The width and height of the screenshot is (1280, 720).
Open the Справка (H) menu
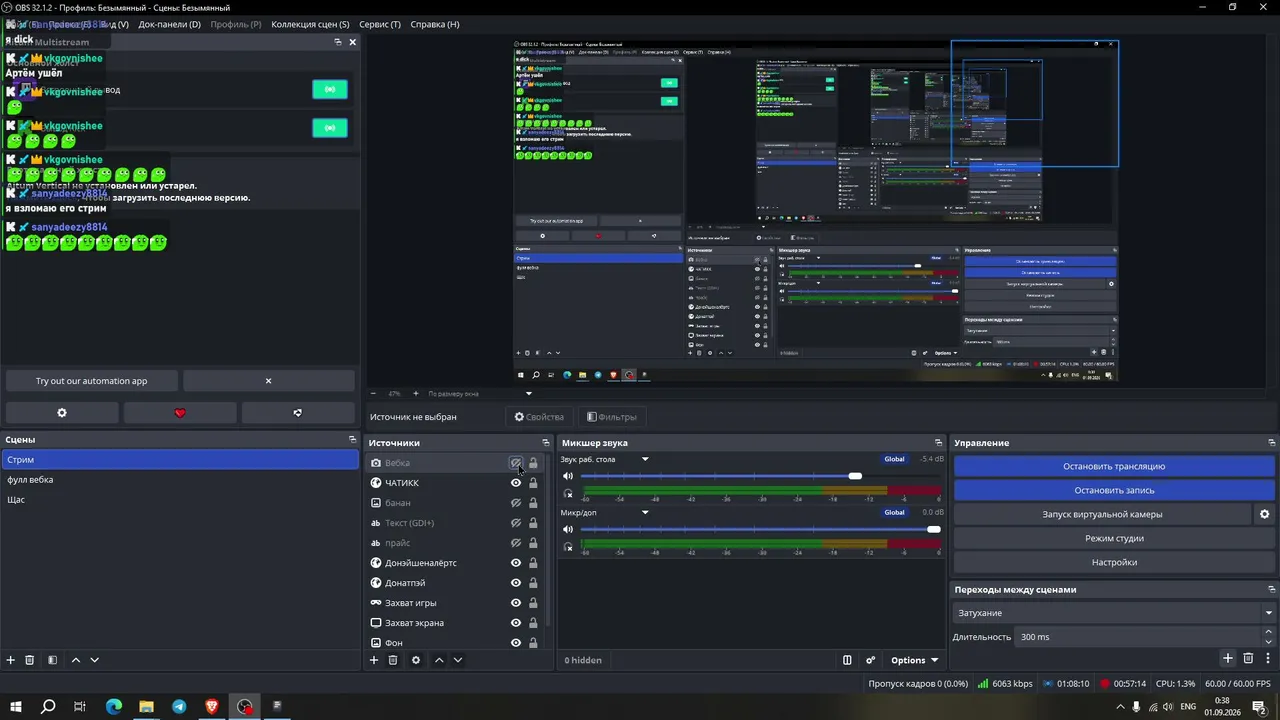(x=435, y=24)
